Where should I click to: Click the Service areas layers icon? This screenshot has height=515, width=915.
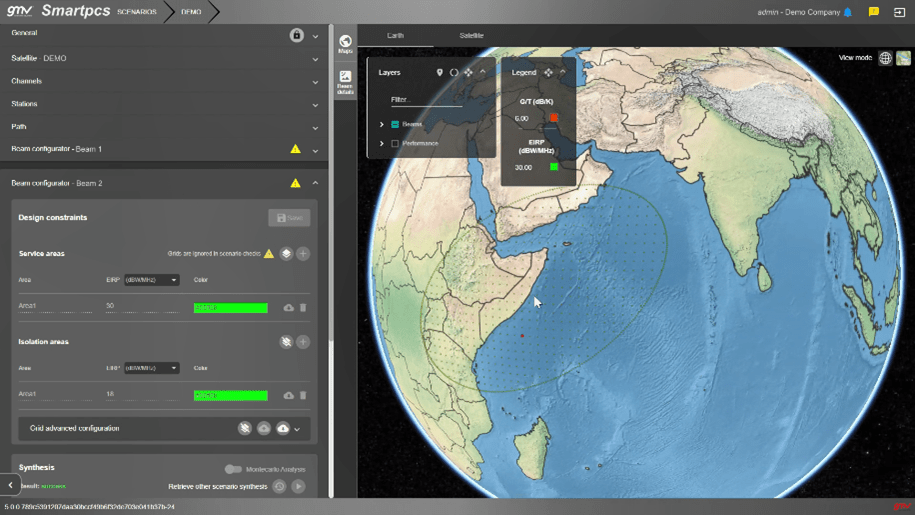(286, 254)
